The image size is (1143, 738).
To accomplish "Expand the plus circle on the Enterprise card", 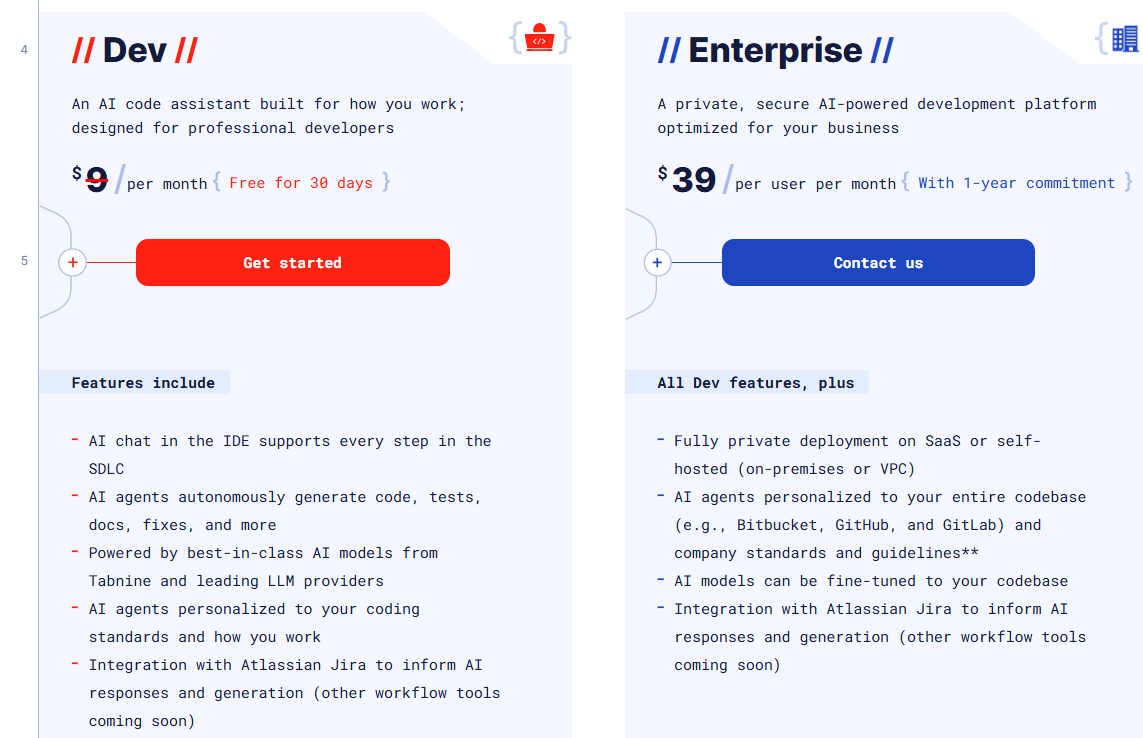I will 657,262.
